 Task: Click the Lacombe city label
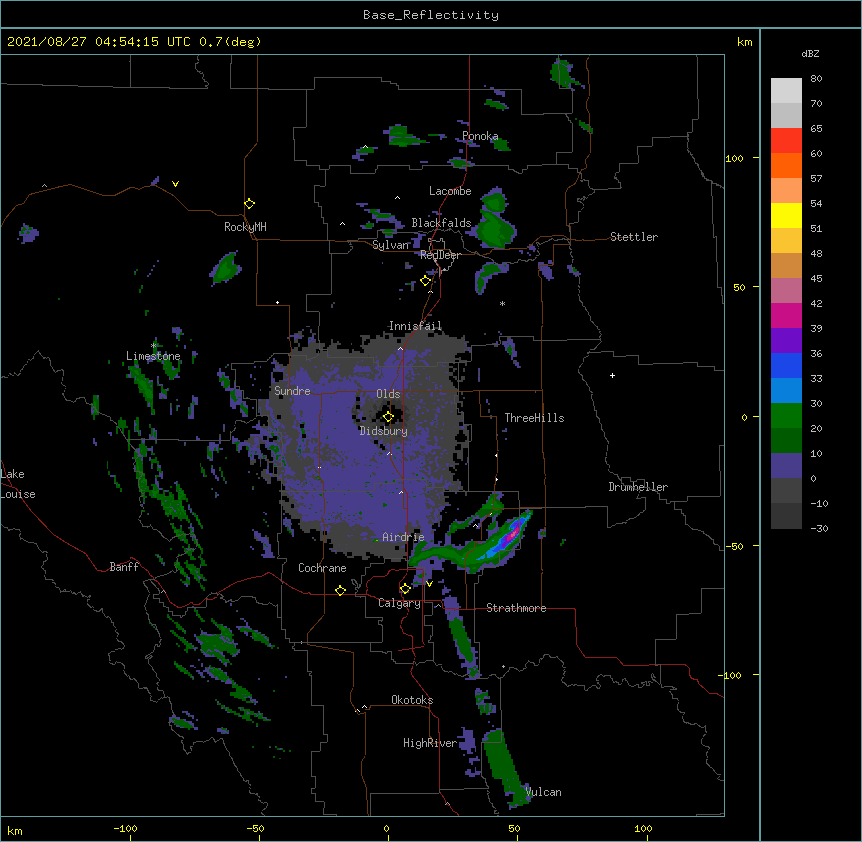click(450, 191)
